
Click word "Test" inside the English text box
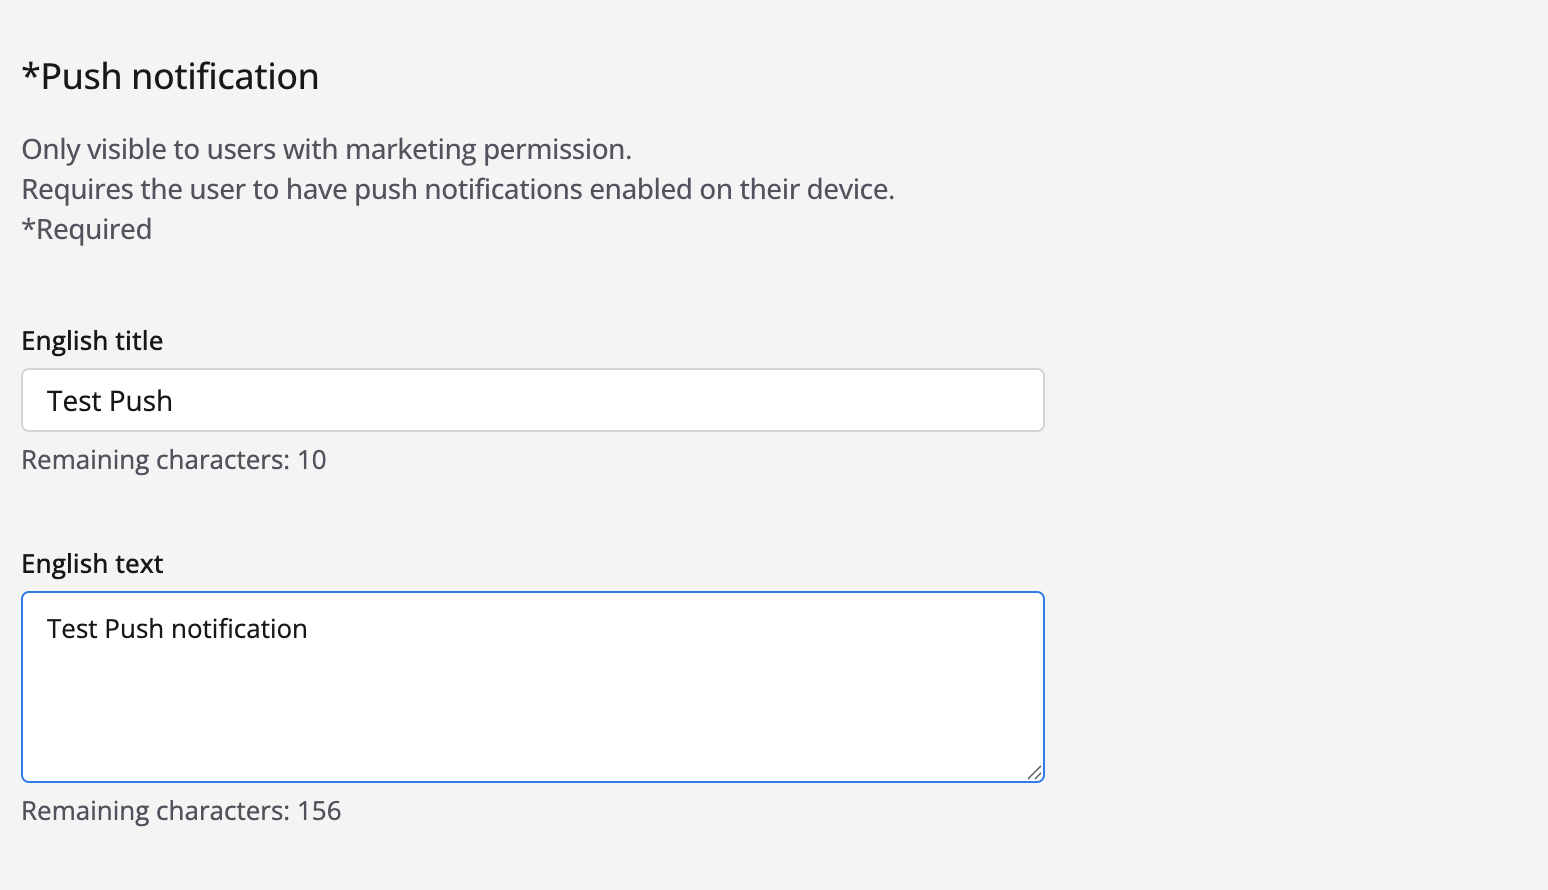pos(72,629)
